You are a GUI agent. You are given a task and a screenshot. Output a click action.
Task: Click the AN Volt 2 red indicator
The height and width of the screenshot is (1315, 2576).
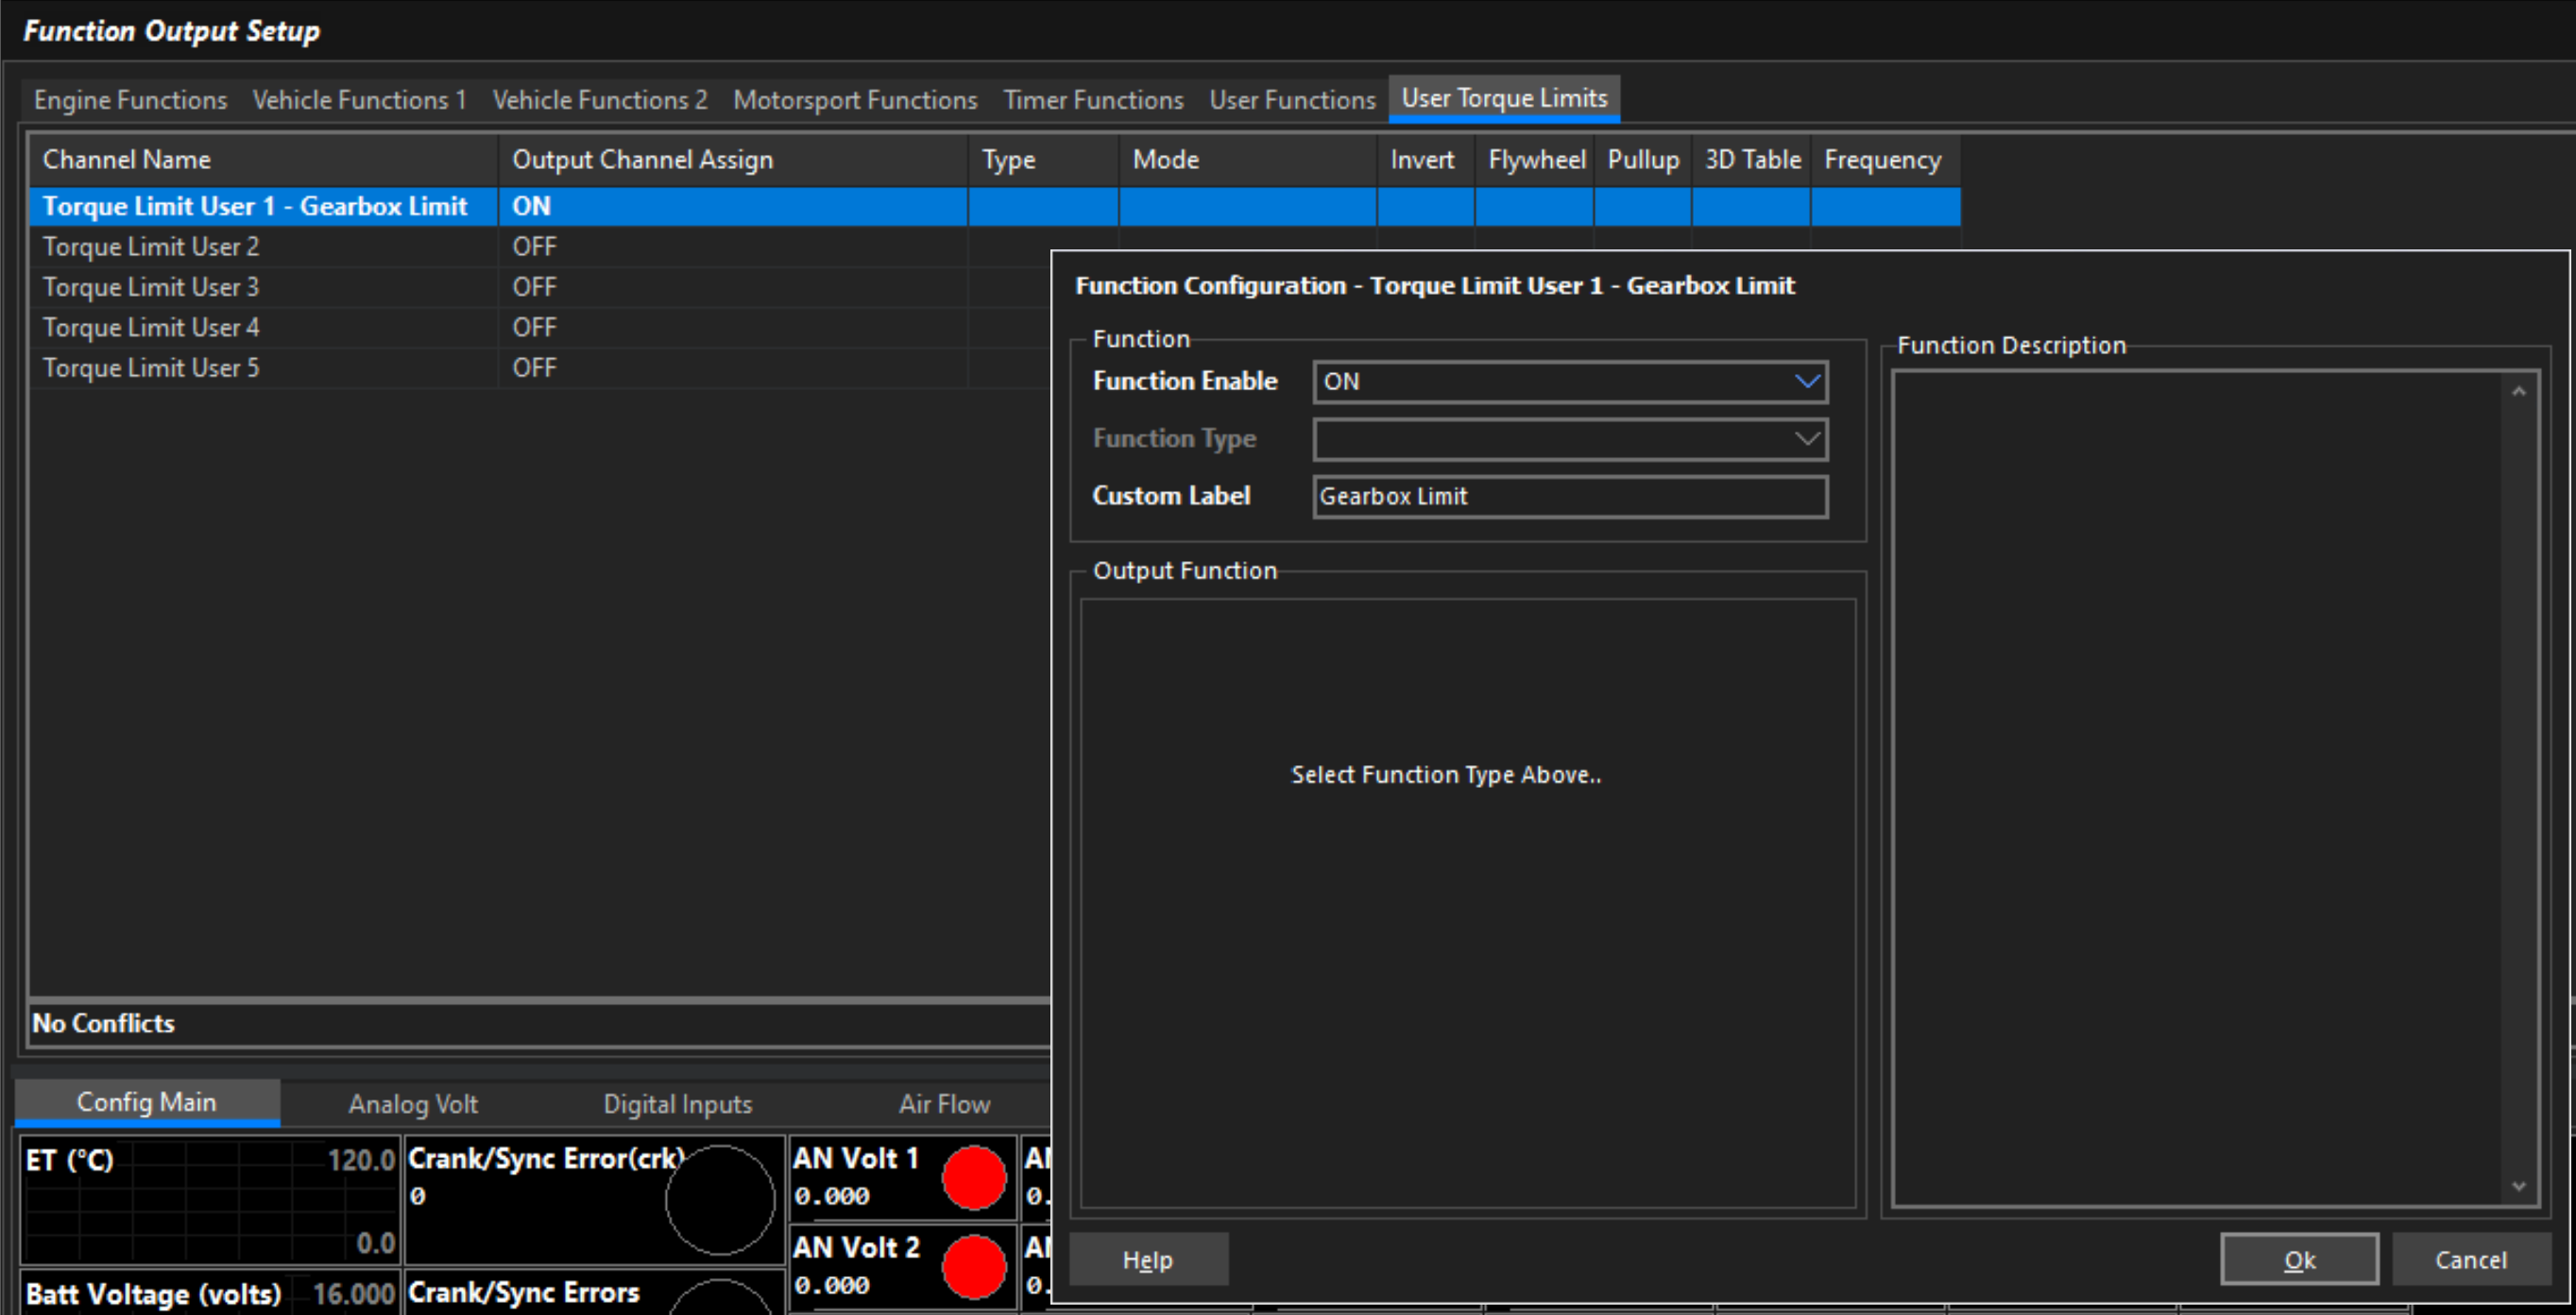coord(973,1267)
